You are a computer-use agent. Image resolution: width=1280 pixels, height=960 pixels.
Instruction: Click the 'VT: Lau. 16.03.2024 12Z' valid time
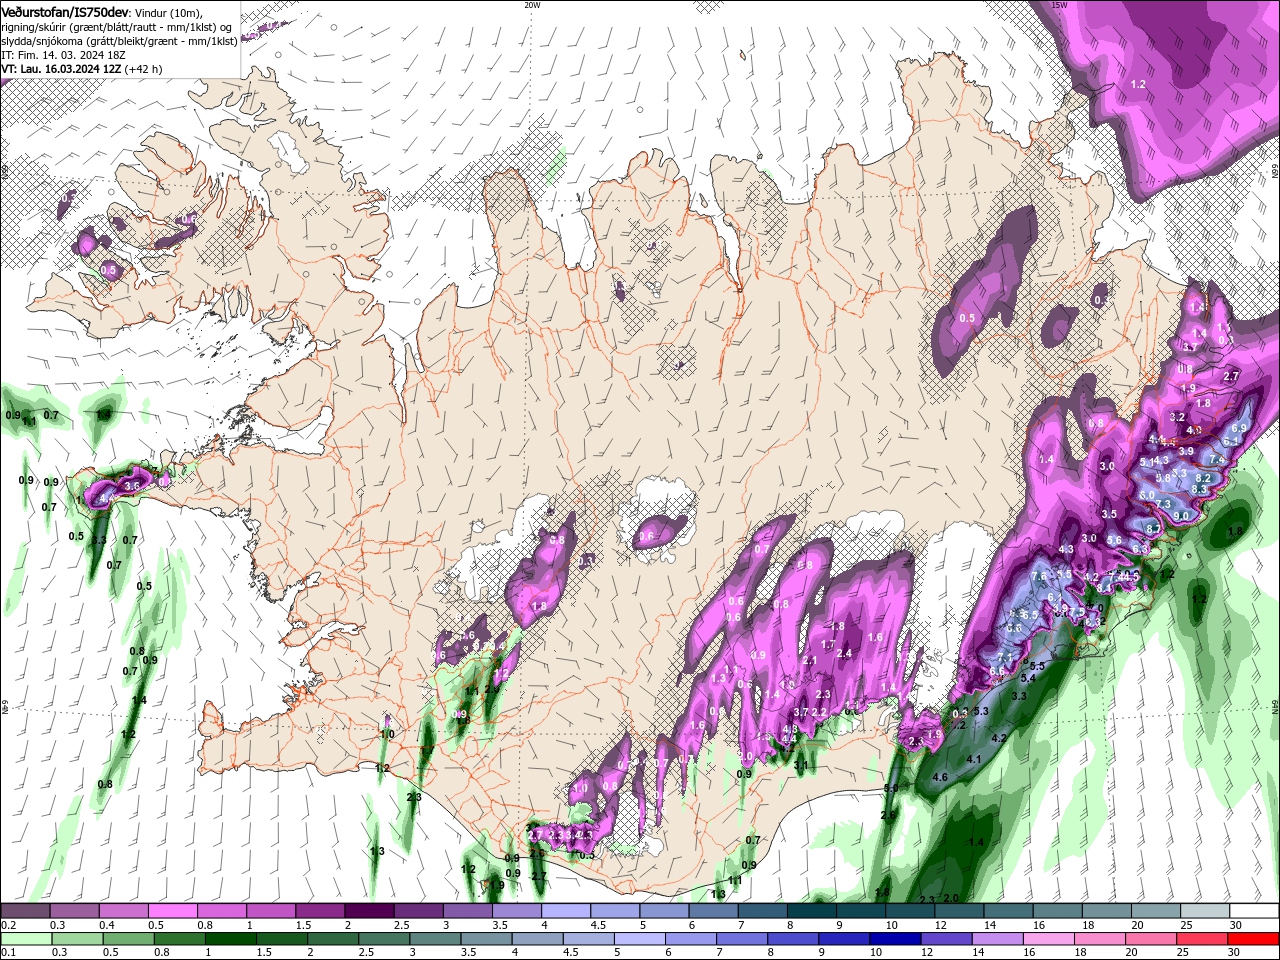point(61,69)
